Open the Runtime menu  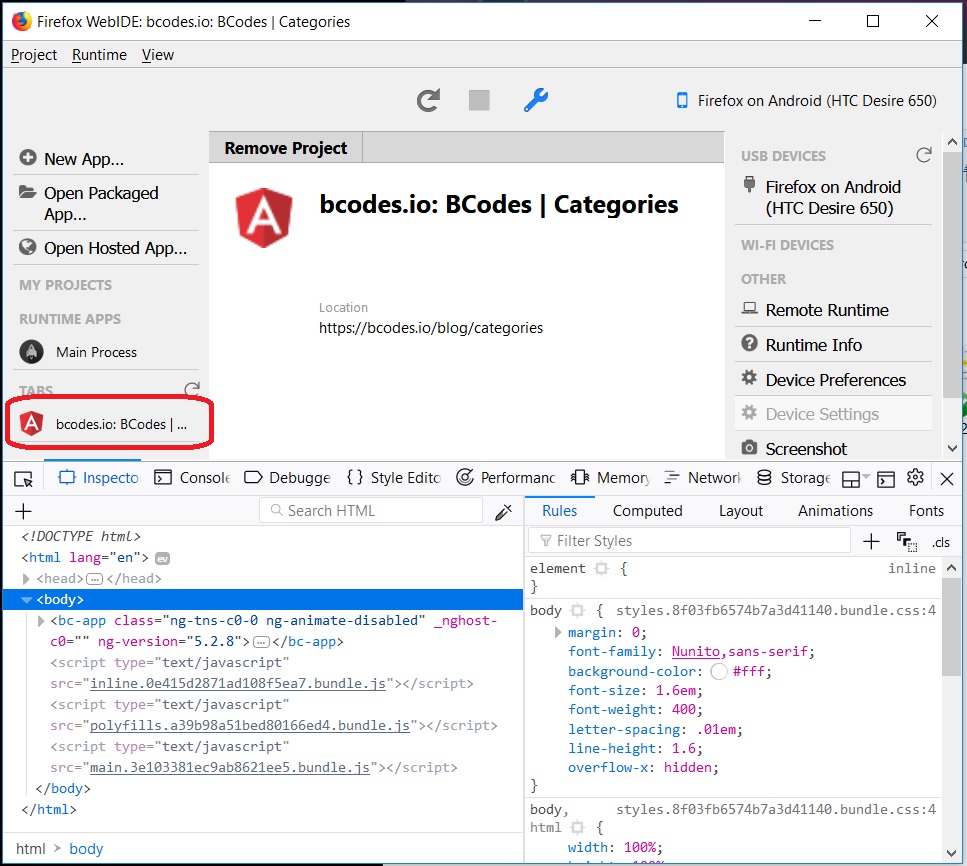point(99,55)
